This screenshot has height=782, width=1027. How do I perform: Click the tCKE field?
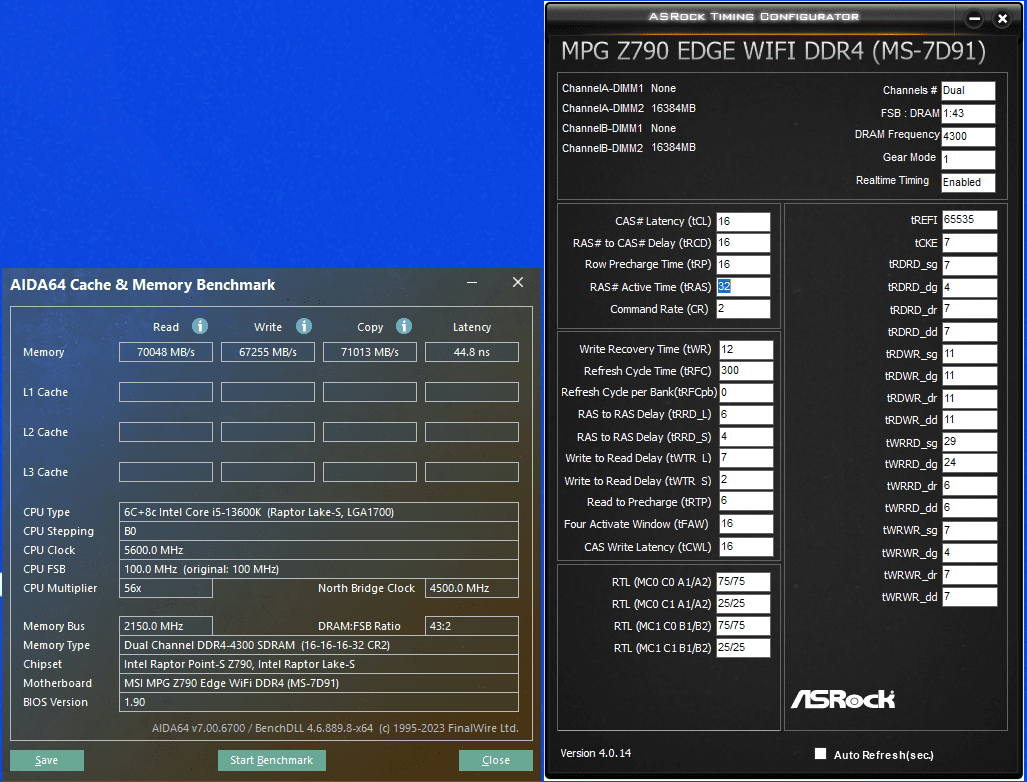click(x=969, y=243)
